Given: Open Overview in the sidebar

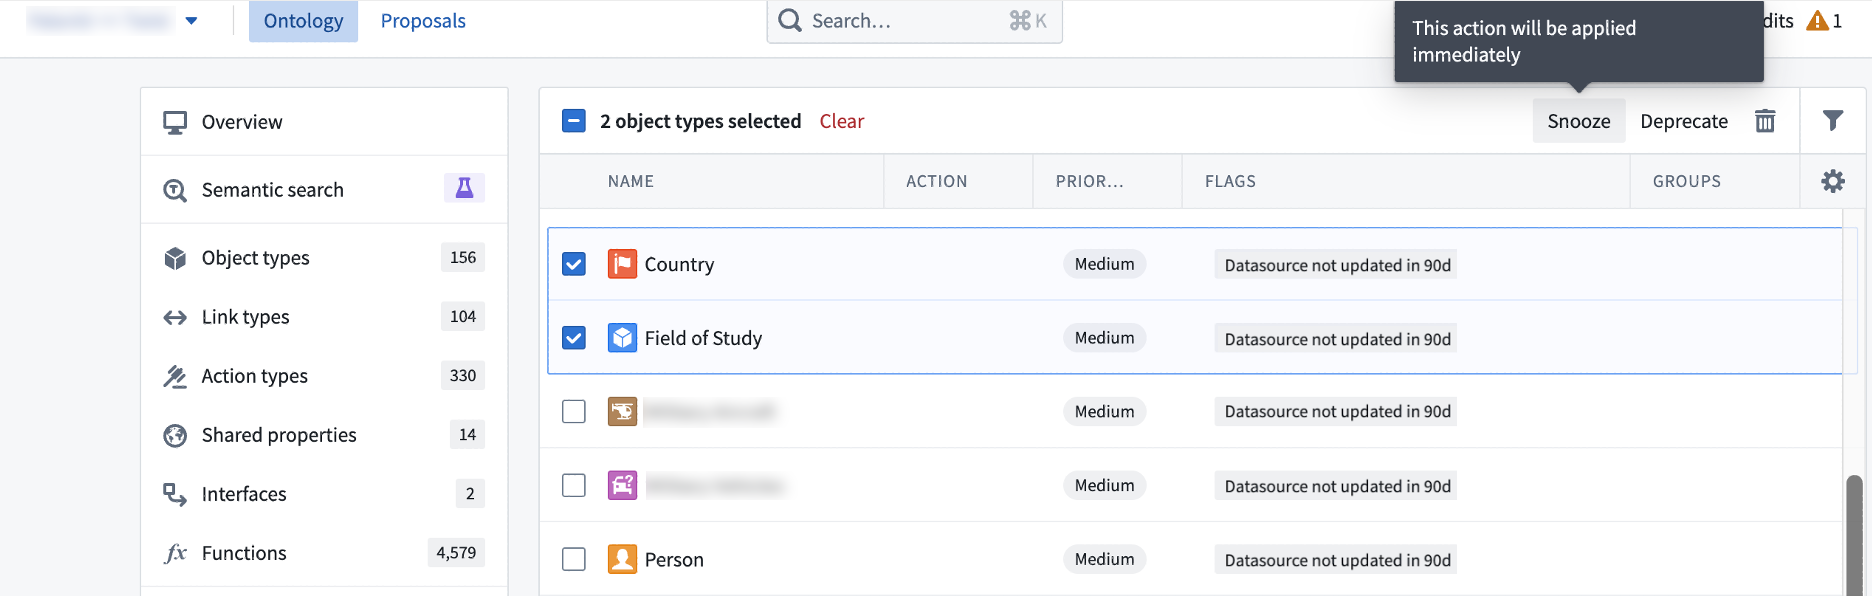Looking at the screenshot, I should tap(324, 122).
